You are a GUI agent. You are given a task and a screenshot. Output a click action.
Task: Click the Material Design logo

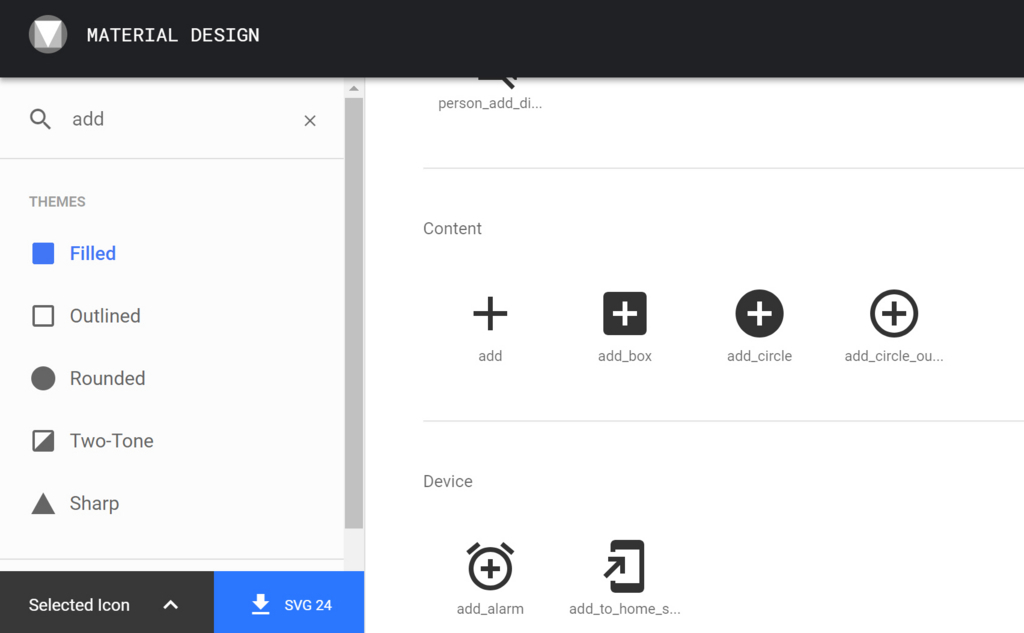[48, 34]
